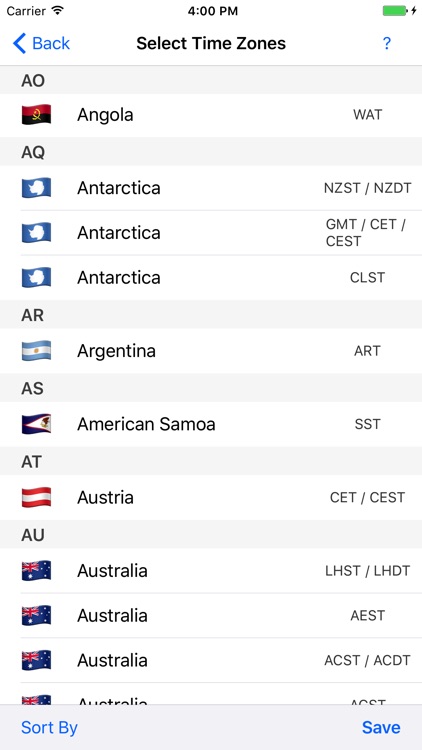Save the selected time zones
The image size is (422, 750).
click(381, 728)
